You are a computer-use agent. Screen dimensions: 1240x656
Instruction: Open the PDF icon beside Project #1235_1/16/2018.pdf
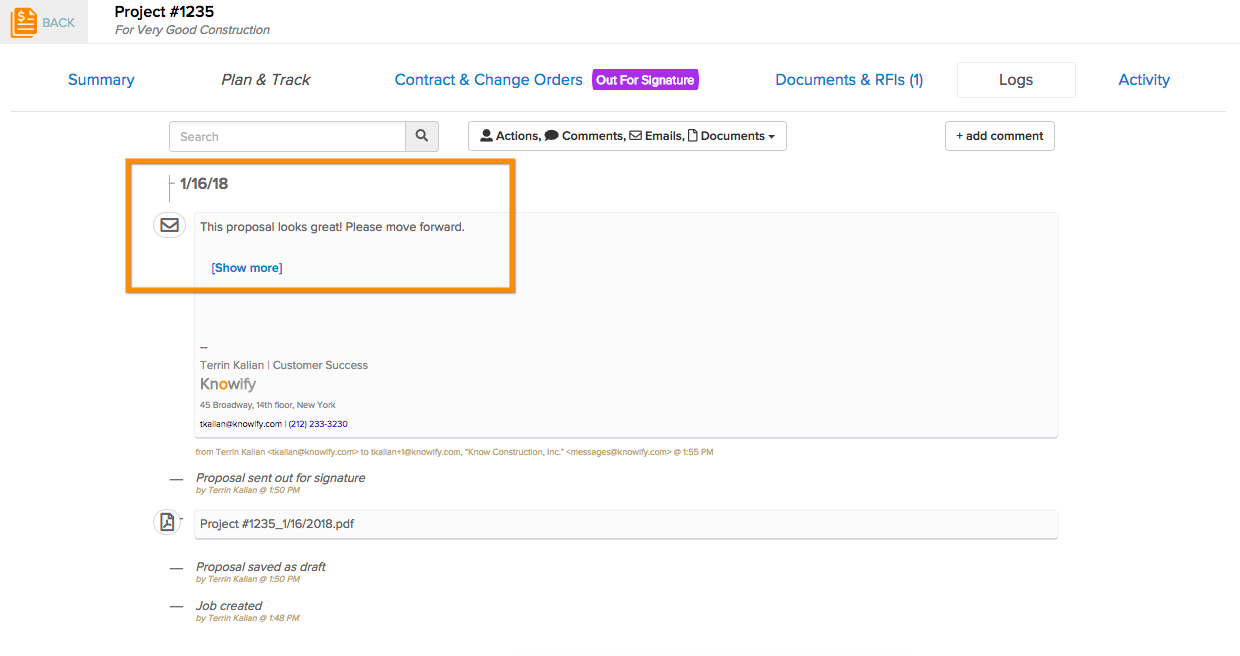167,521
